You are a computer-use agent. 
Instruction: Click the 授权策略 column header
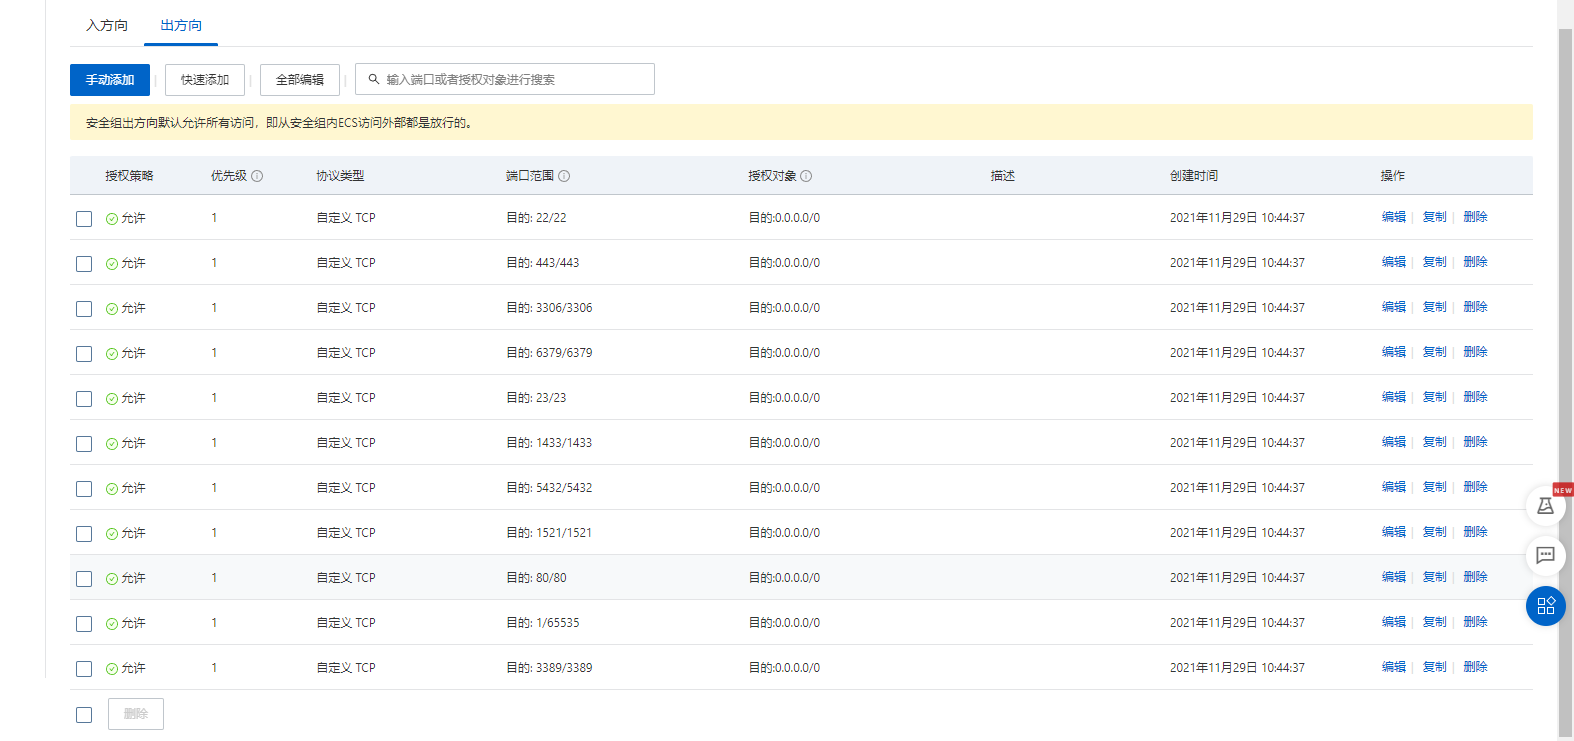130,176
